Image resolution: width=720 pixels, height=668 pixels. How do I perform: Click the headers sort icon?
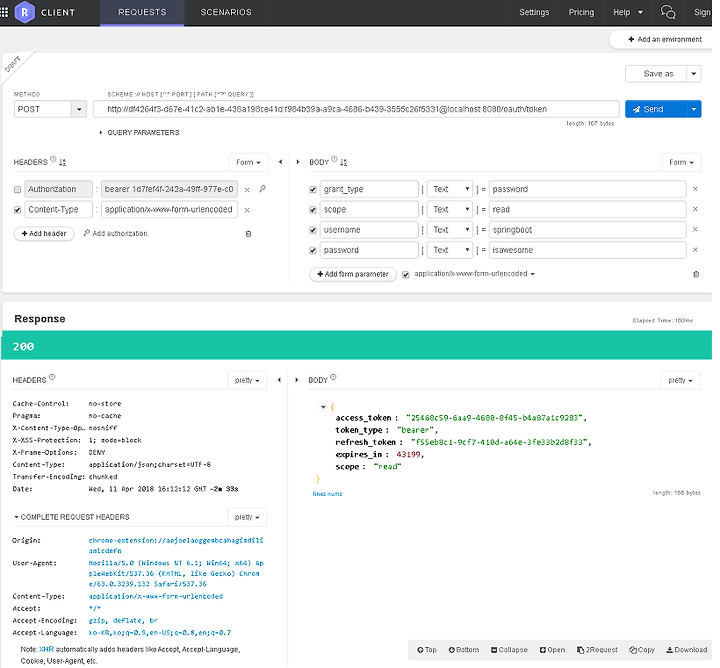pyautogui.click(x=62, y=163)
